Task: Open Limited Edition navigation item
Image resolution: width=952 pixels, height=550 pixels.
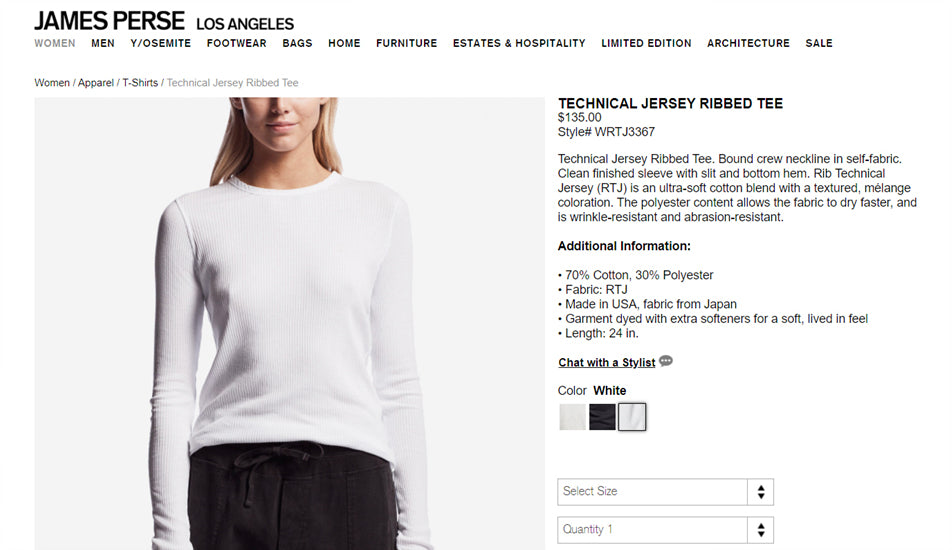Action: click(x=646, y=43)
